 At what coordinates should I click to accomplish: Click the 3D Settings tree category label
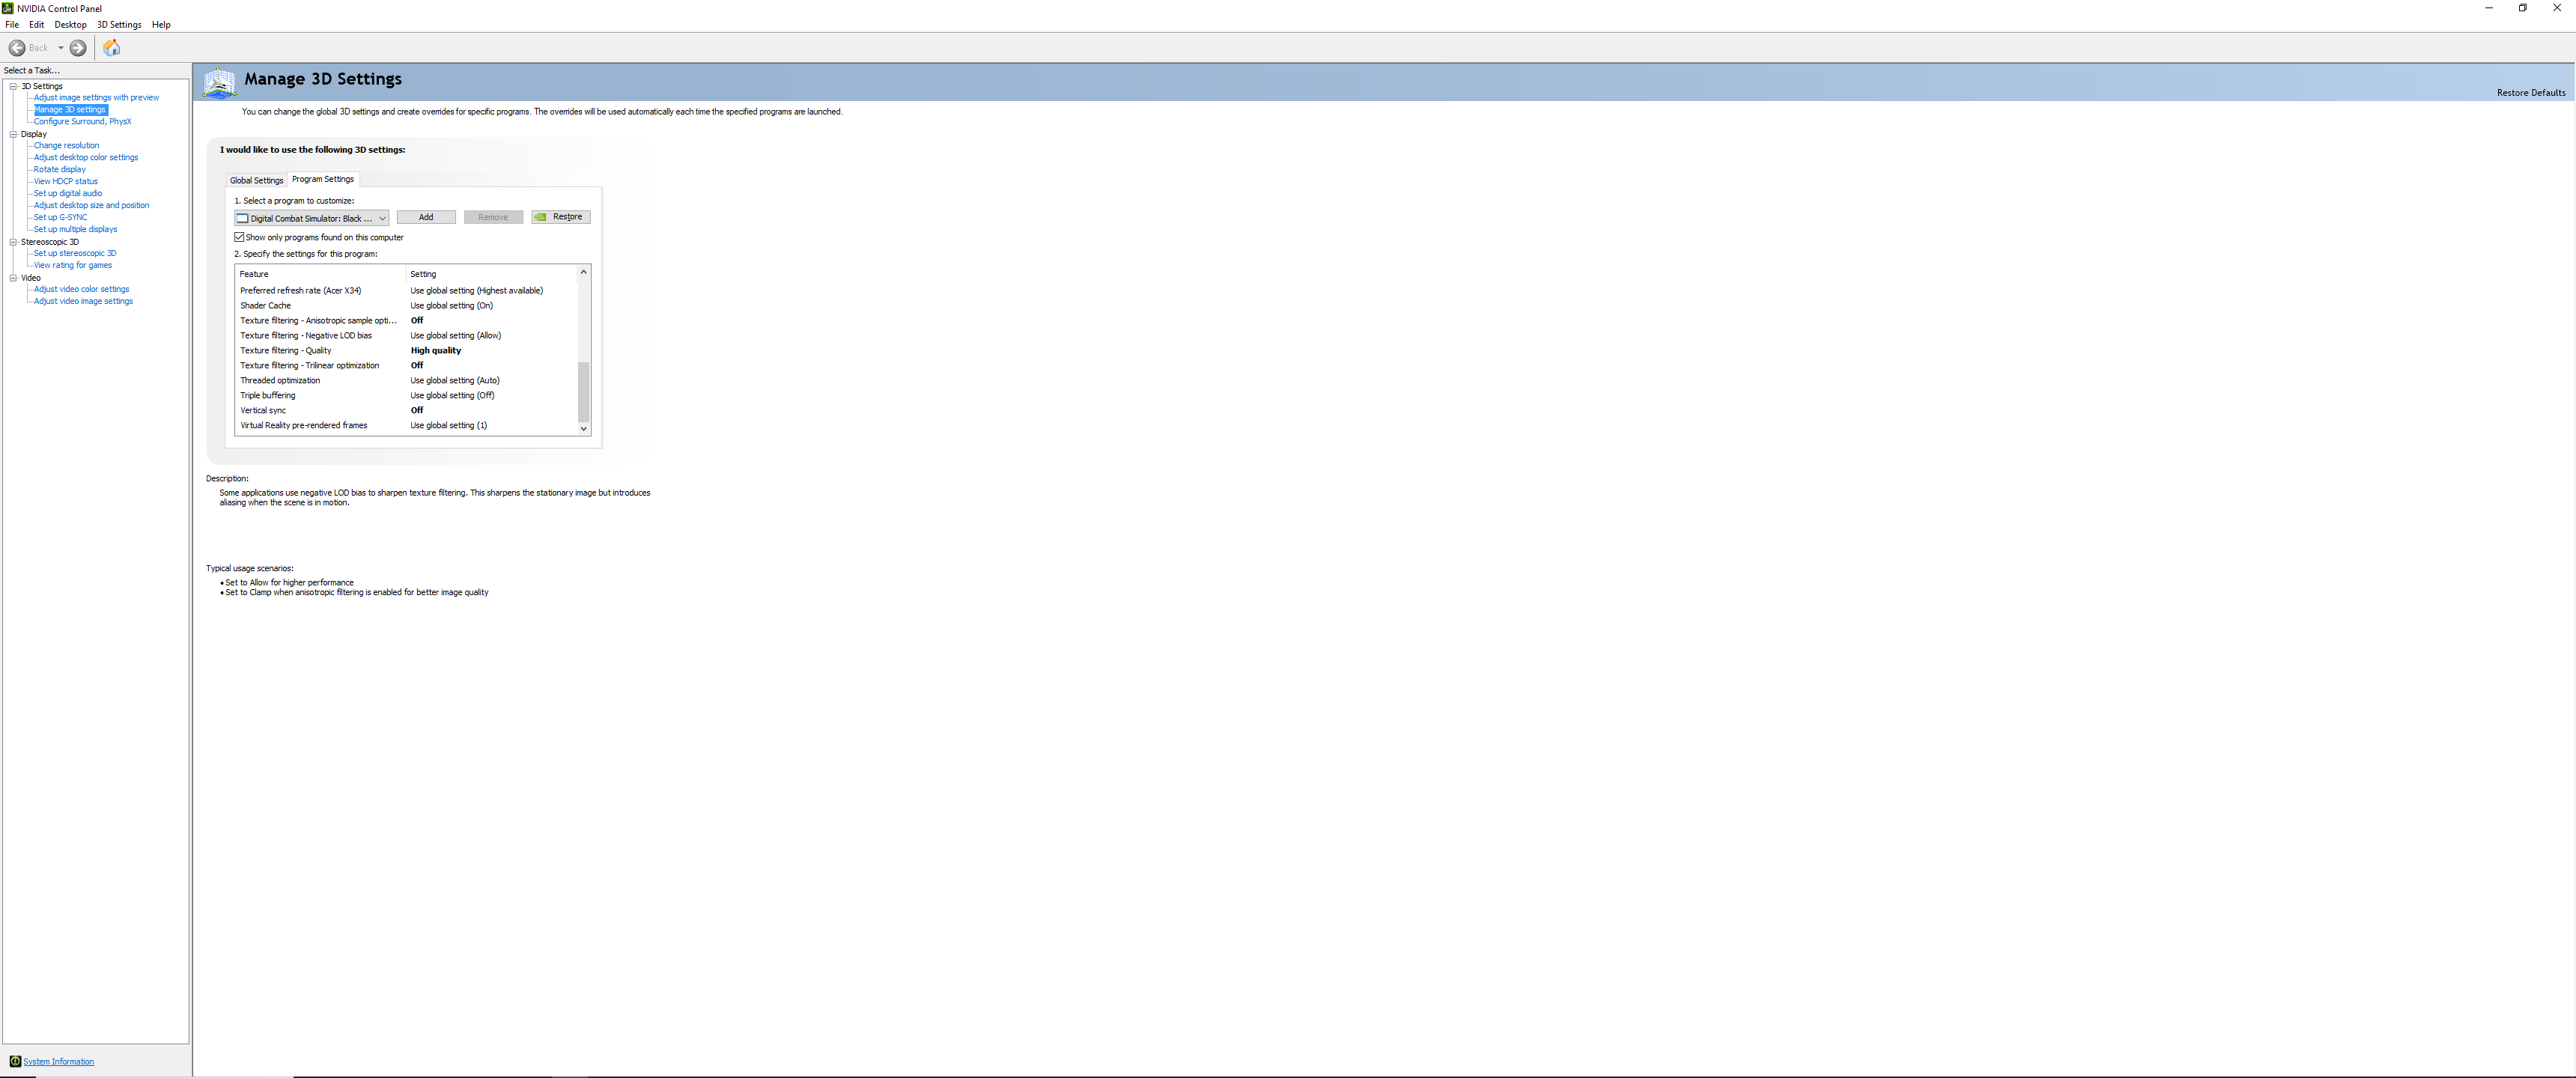[x=42, y=86]
